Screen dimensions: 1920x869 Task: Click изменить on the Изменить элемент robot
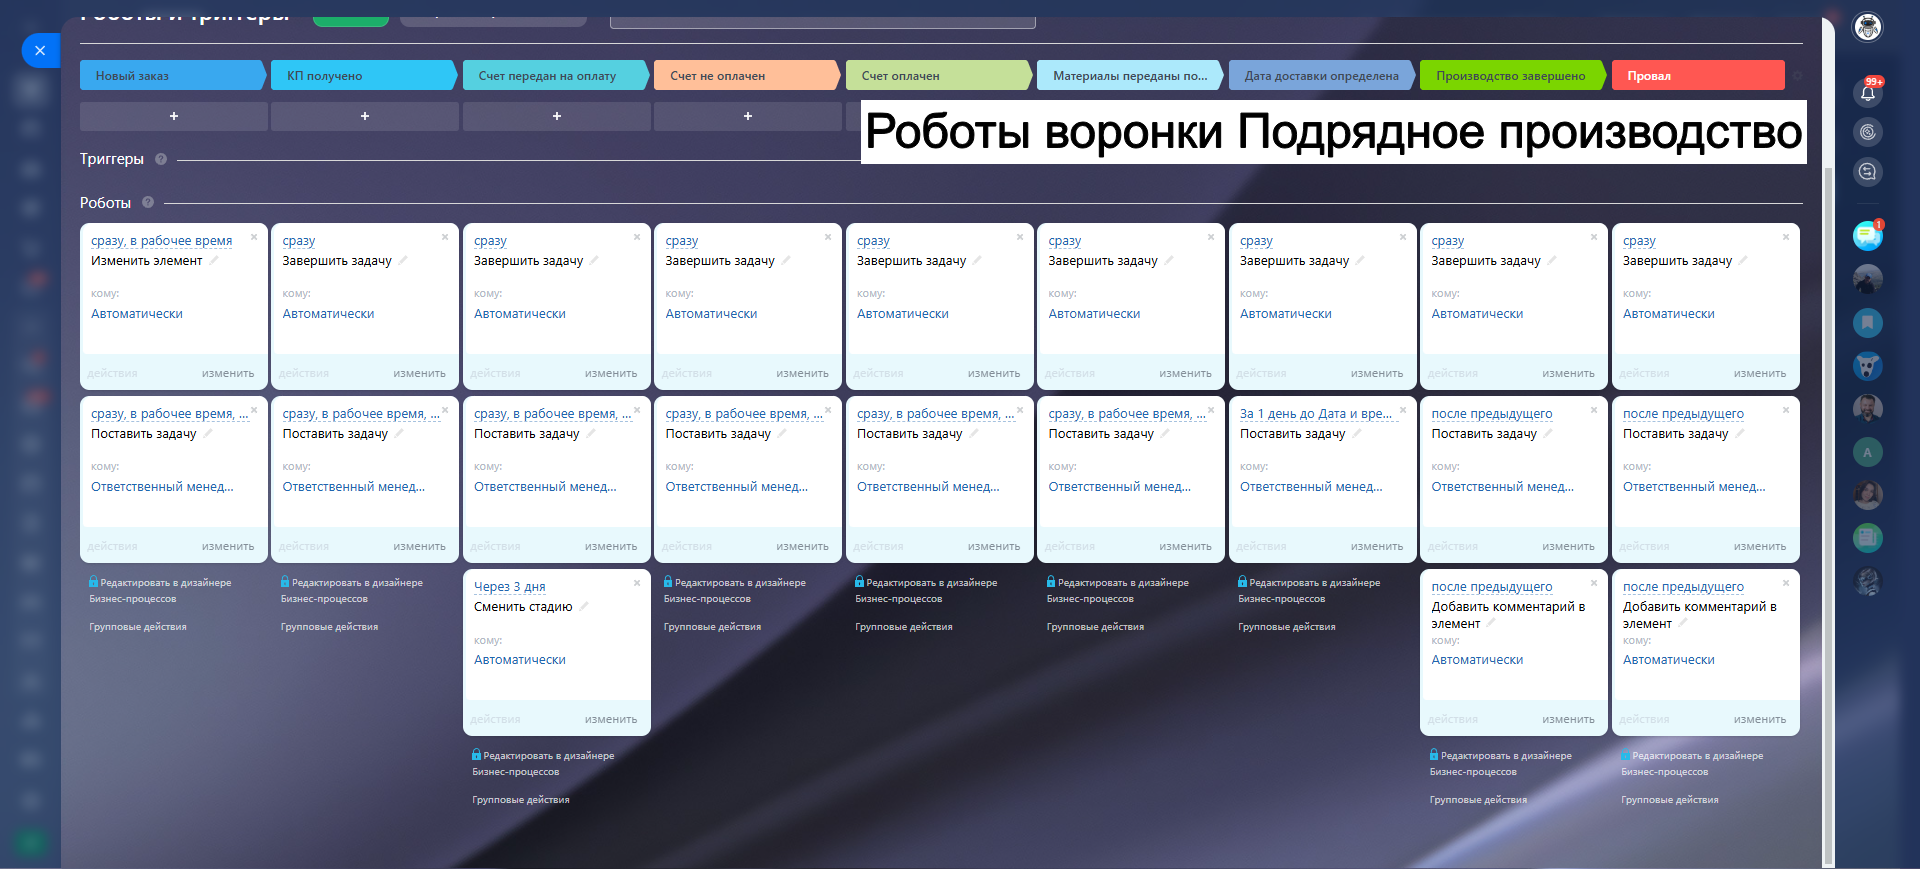(228, 374)
